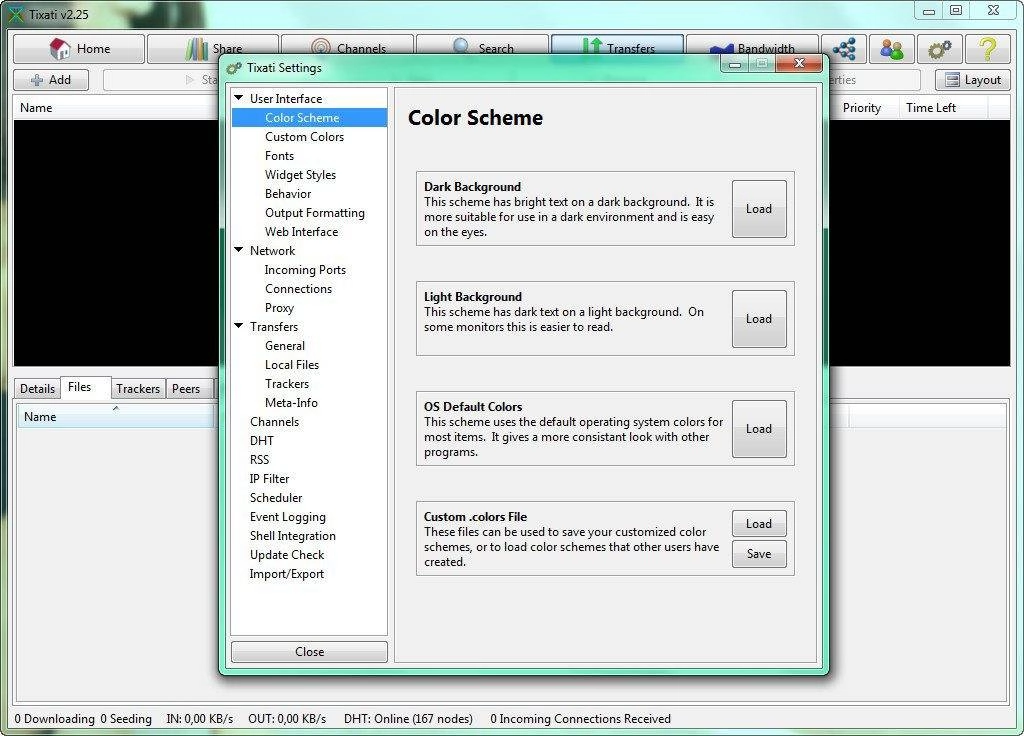1024x736 pixels.
Task: Collapse the User Interface tree section
Action: click(x=239, y=98)
